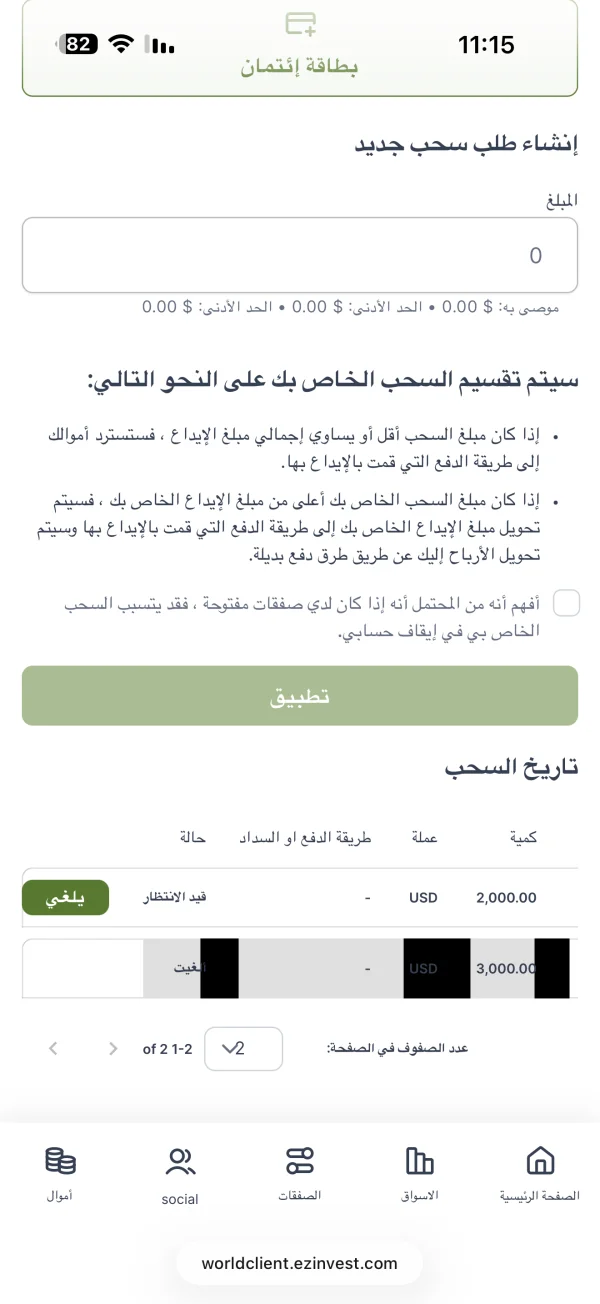Click the حالة status column header

tap(192, 838)
